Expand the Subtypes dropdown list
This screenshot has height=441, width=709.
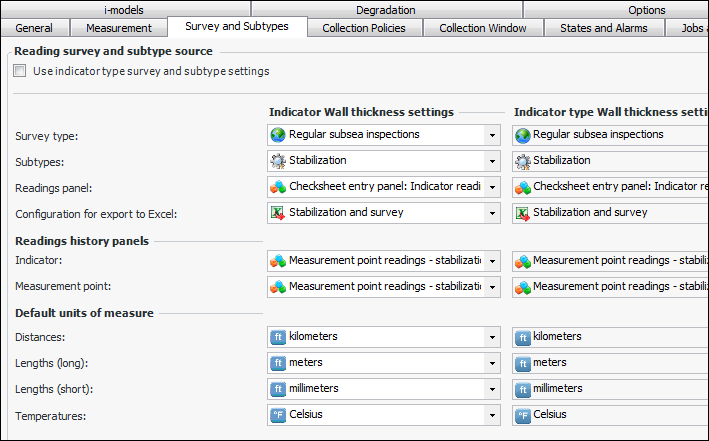[491, 160]
